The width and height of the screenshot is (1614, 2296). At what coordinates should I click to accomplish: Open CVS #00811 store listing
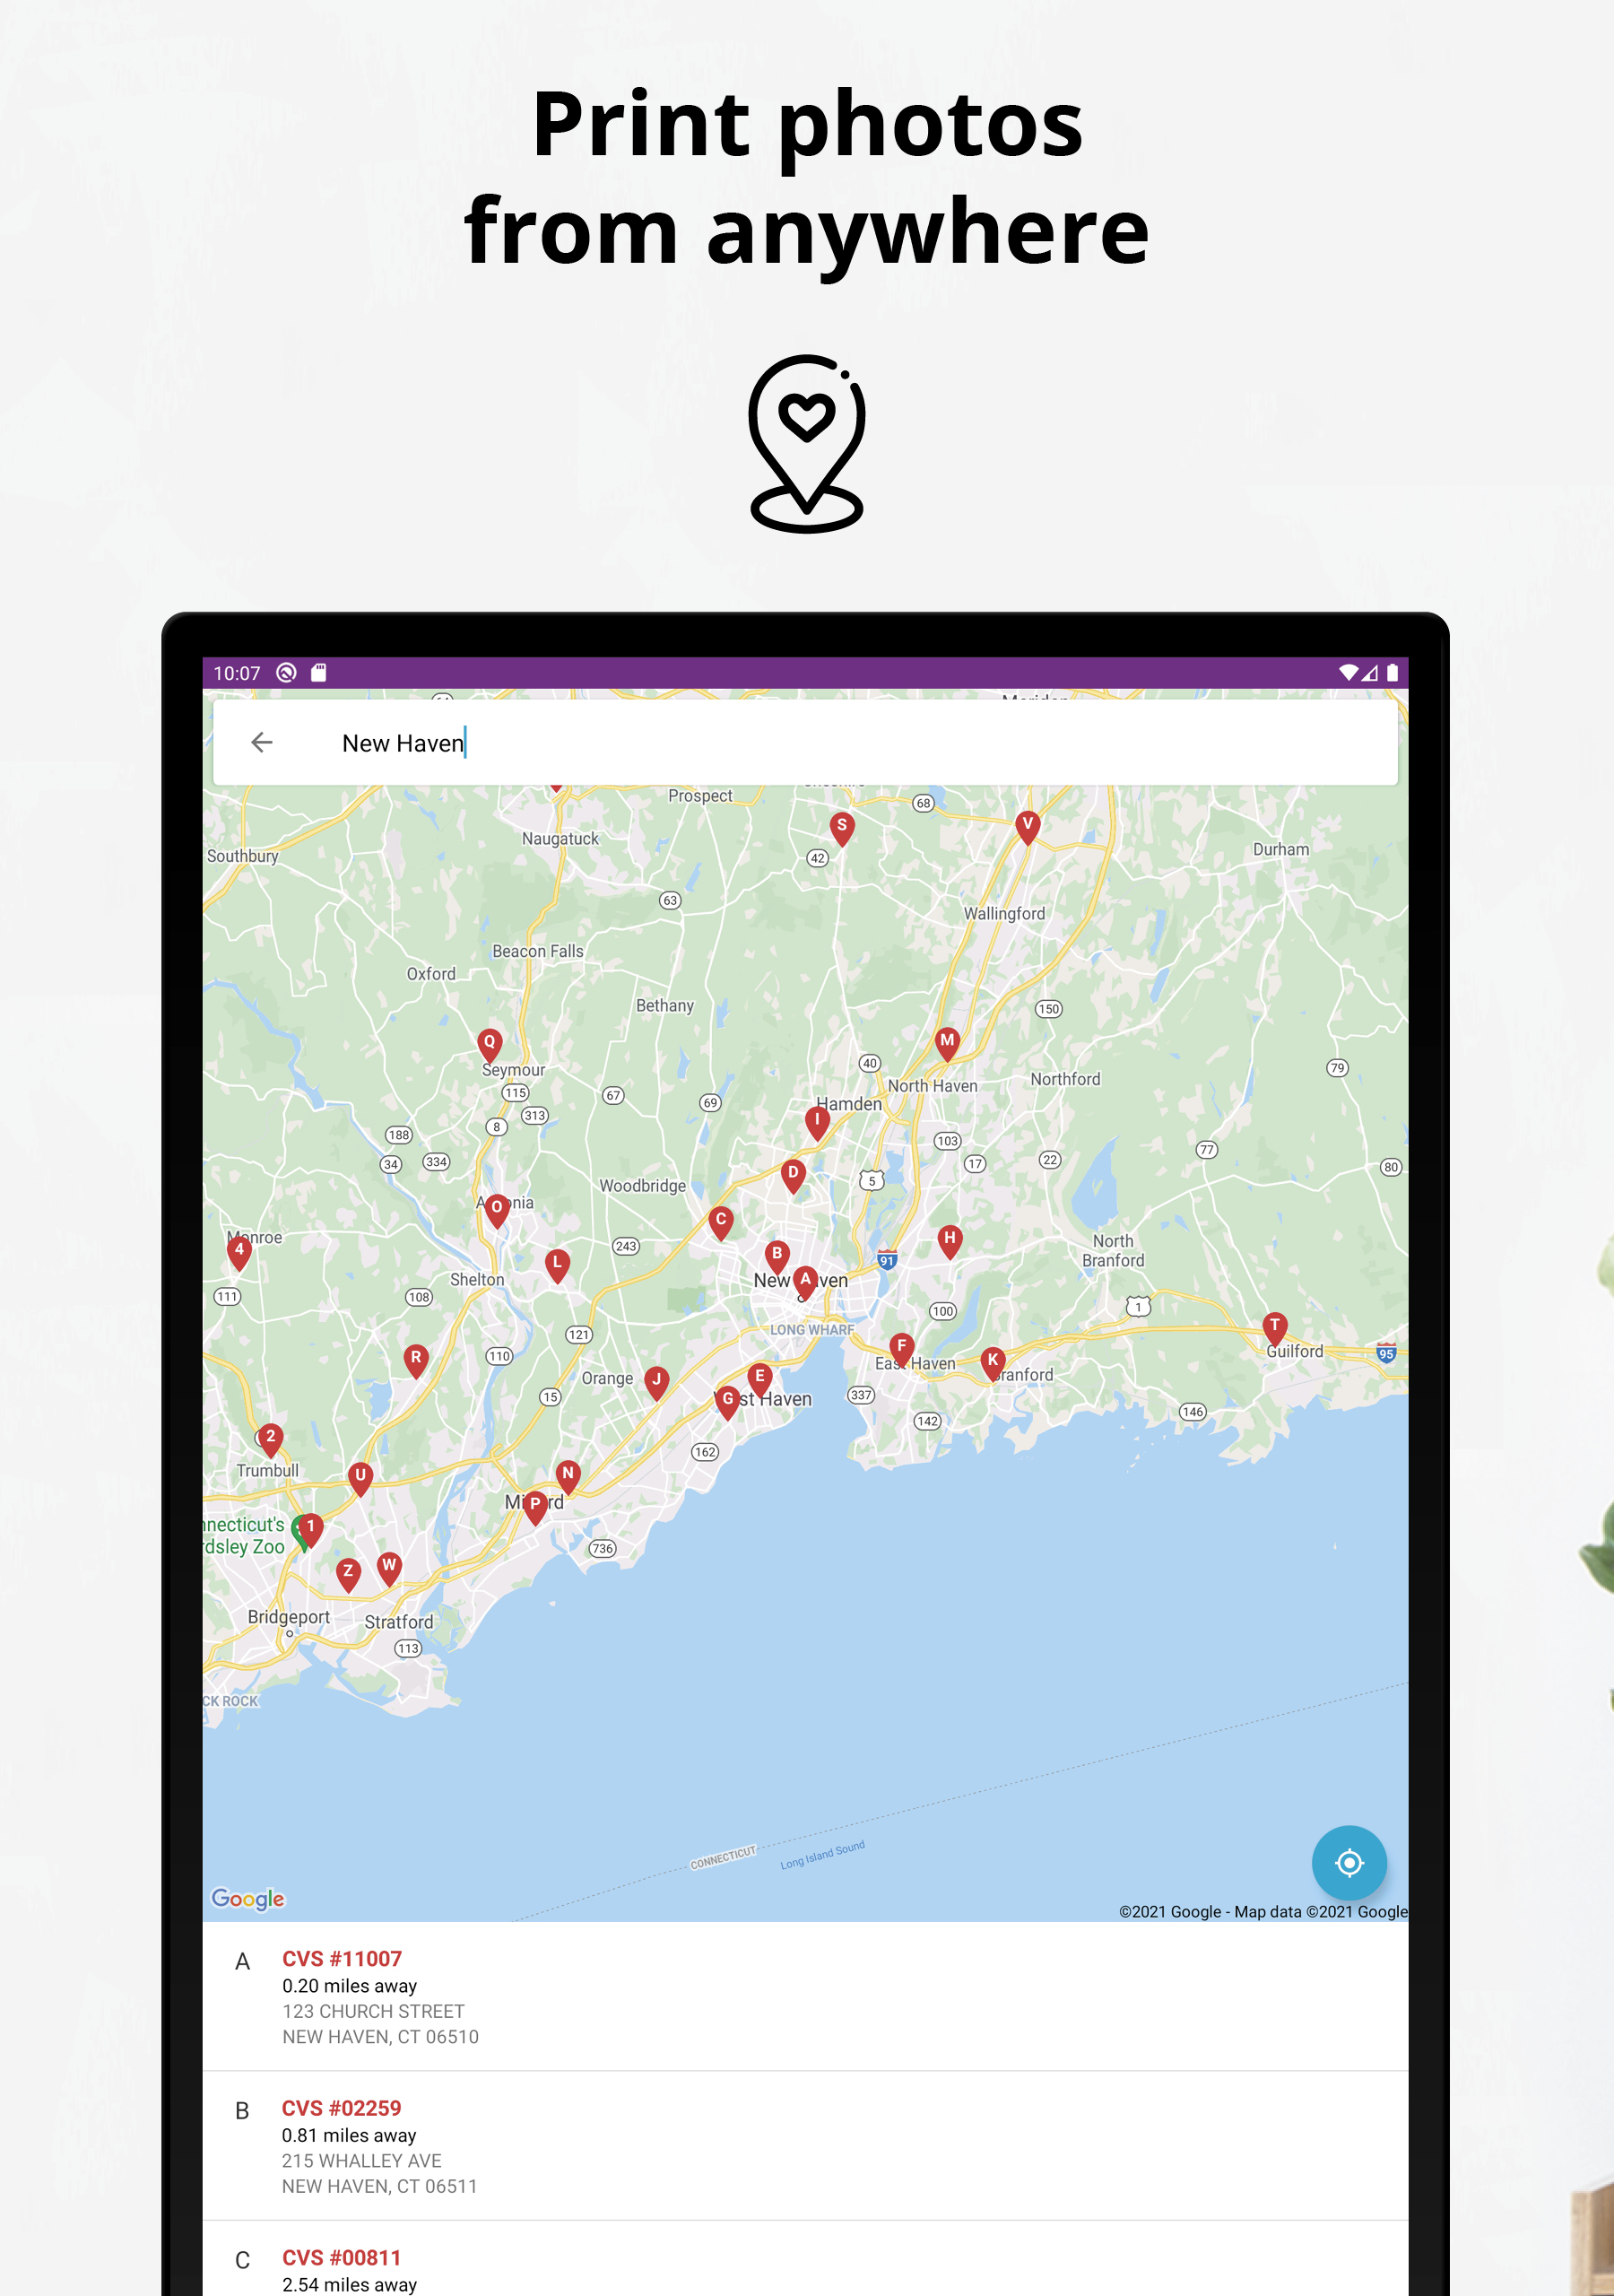[x=805, y=2259]
